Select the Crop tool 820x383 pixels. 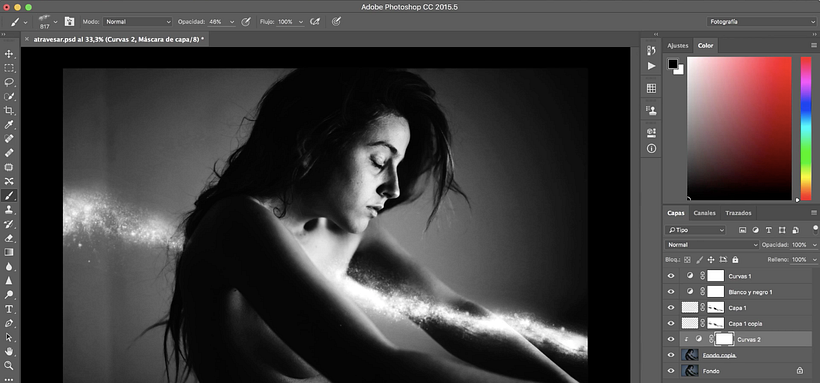click(x=9, y=110)
